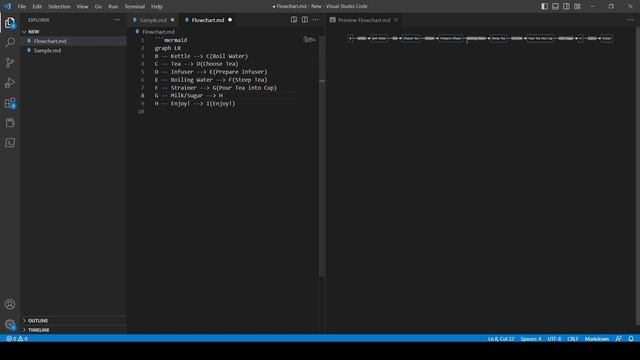640x360 pixels.
Task: Click the terminal-style activity bar icon
Action: point(10,142)
